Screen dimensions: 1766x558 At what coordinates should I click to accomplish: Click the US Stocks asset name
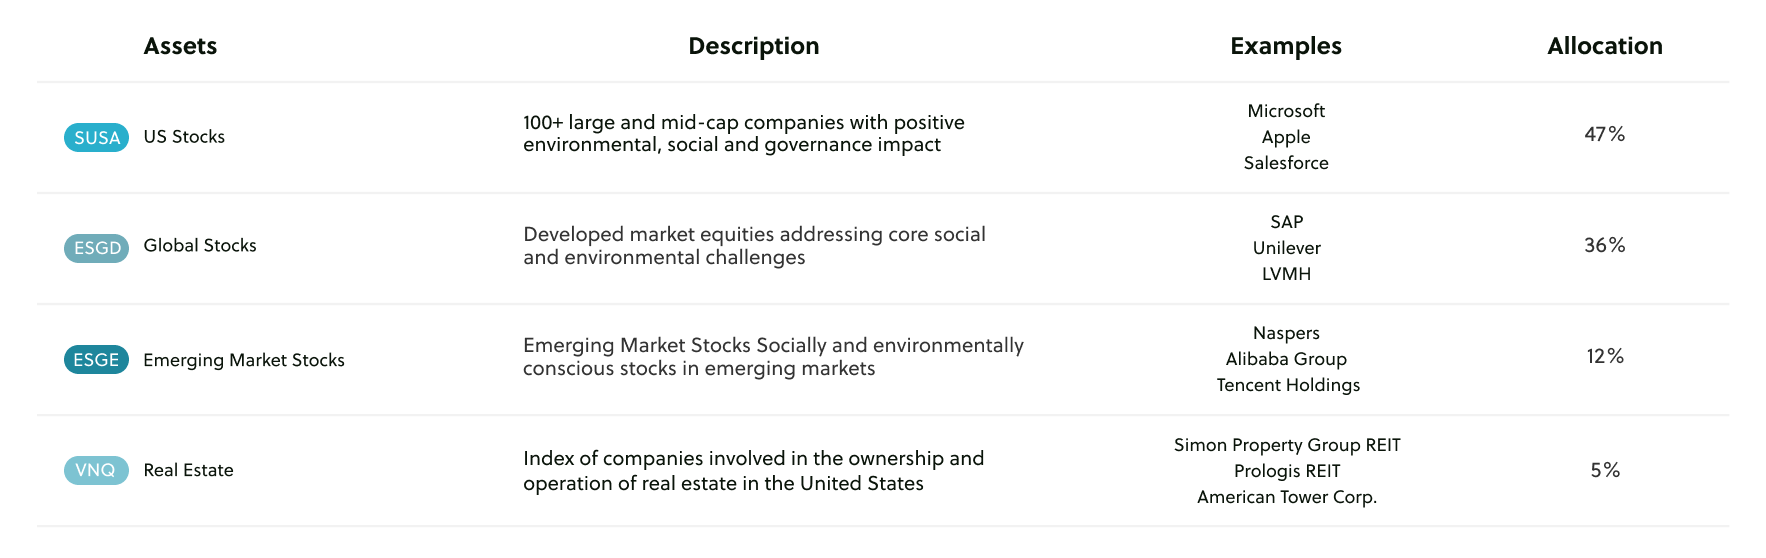point(184,137)
